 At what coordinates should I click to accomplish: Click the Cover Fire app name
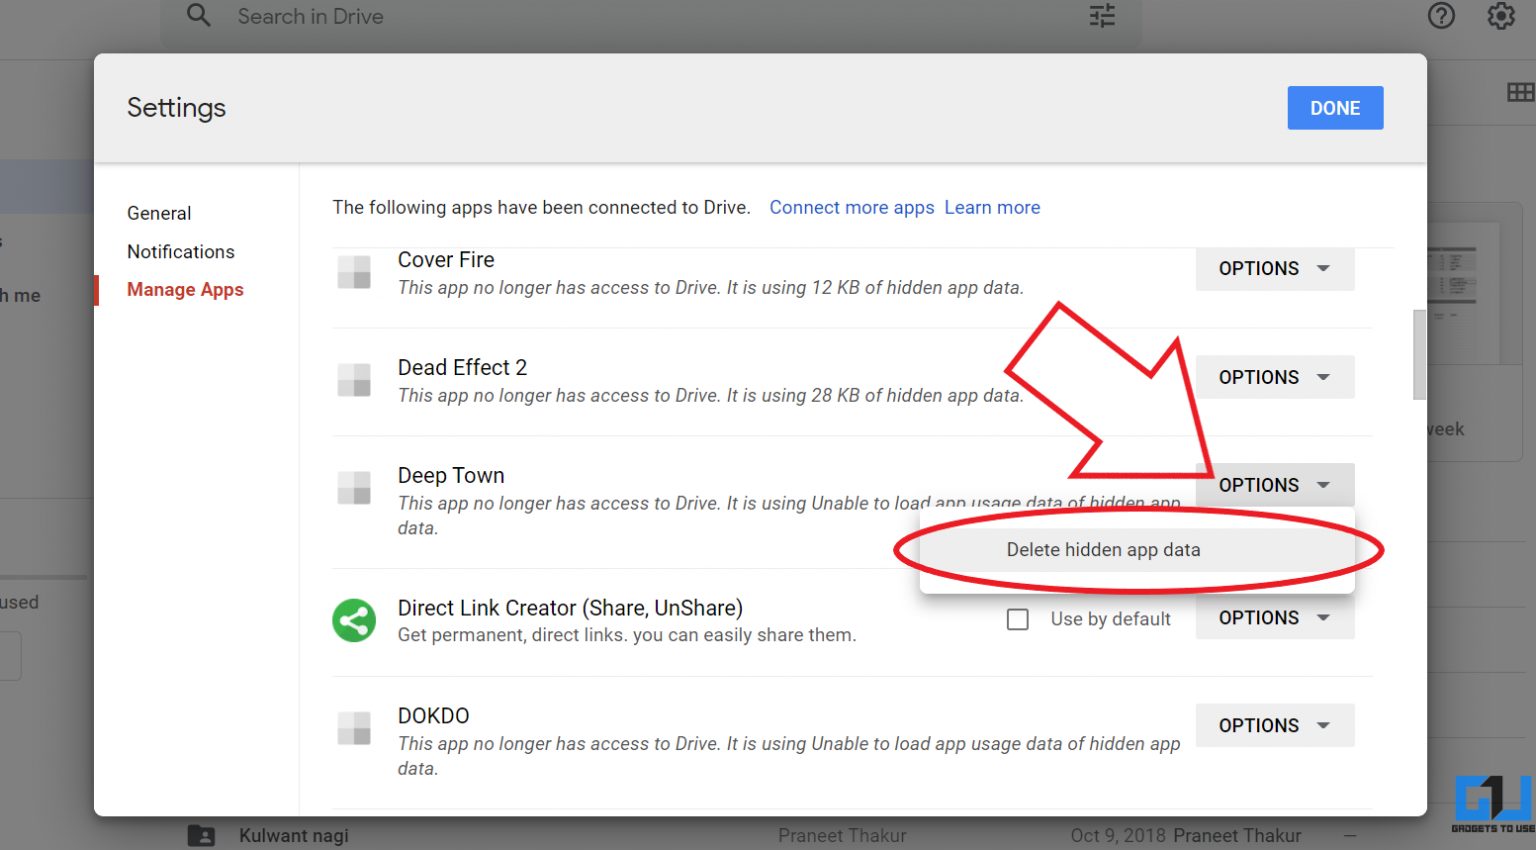446,260
